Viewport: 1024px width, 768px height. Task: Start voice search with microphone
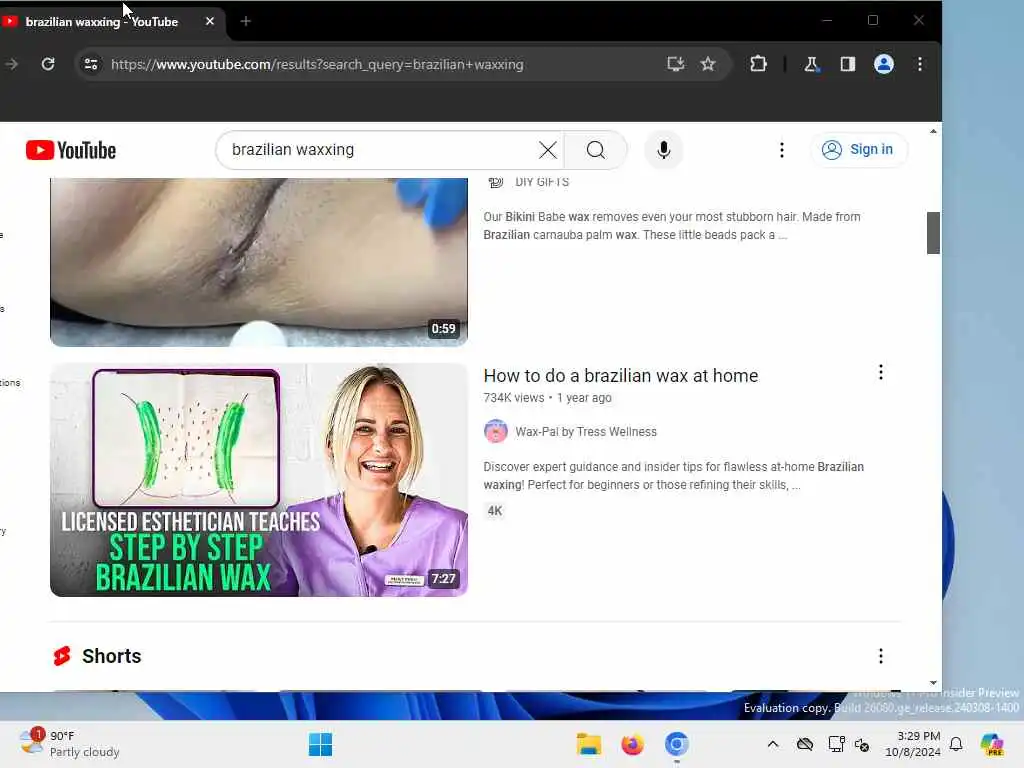(664, 150)
